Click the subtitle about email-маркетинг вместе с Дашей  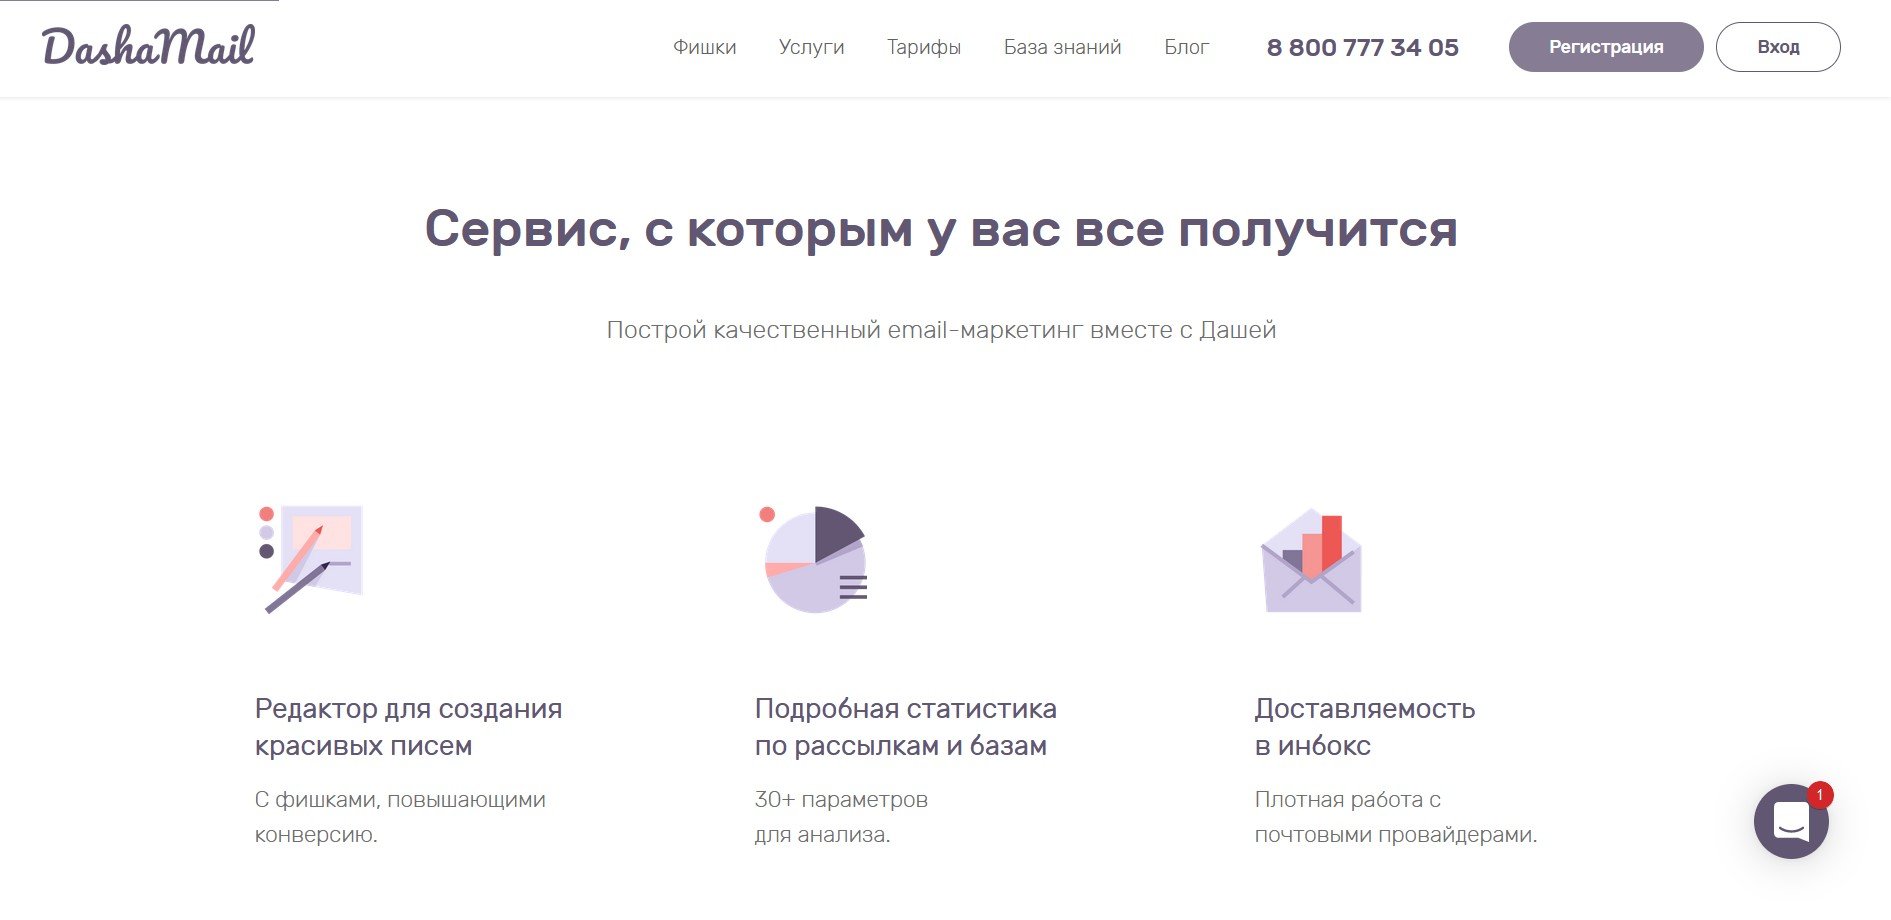tap(941, 330)
